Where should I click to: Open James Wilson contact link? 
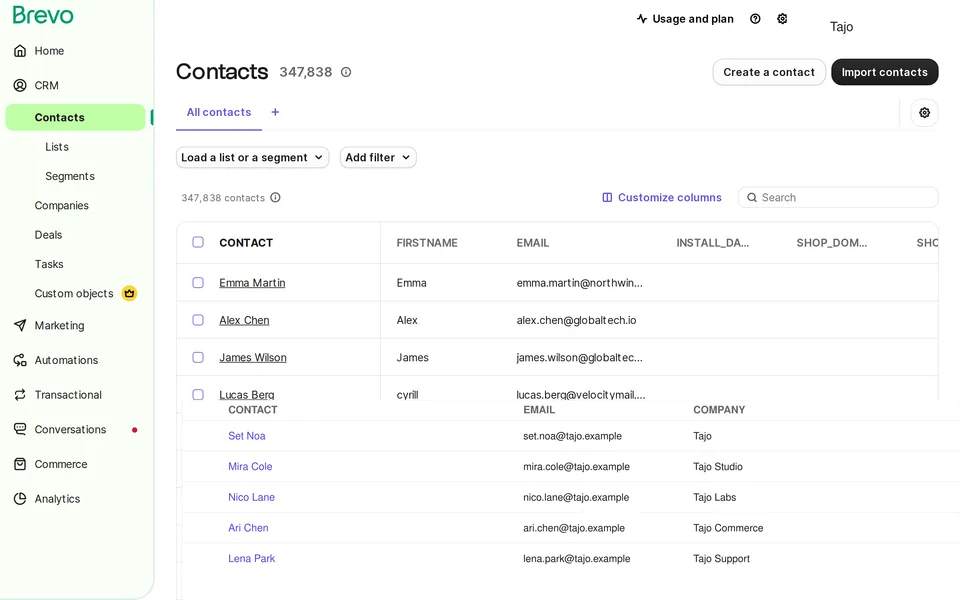(x=253, y=358)
